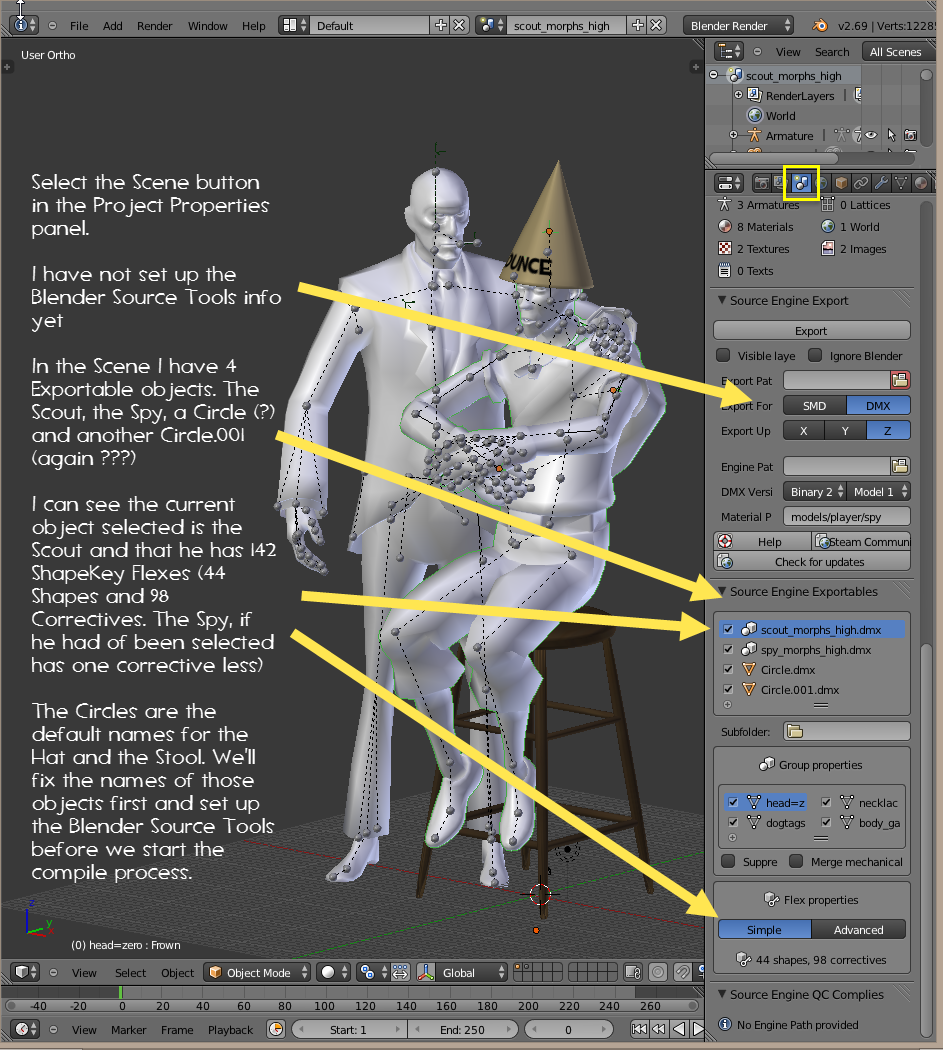943x1050 pixels.
Task: Open the Help menu in top bar
Action: pos(254,25)
